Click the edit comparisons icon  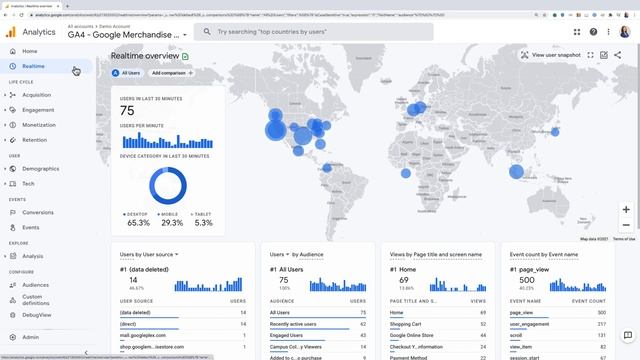[604, 55]
